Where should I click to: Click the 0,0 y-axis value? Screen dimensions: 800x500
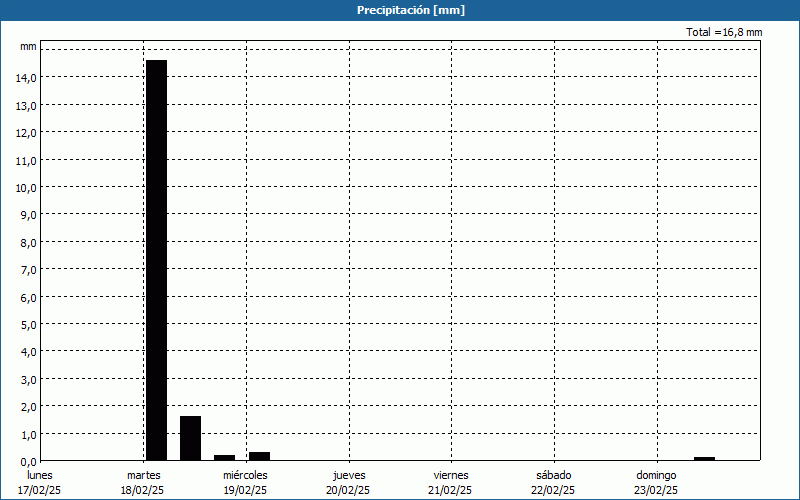[x=29, y=462]
